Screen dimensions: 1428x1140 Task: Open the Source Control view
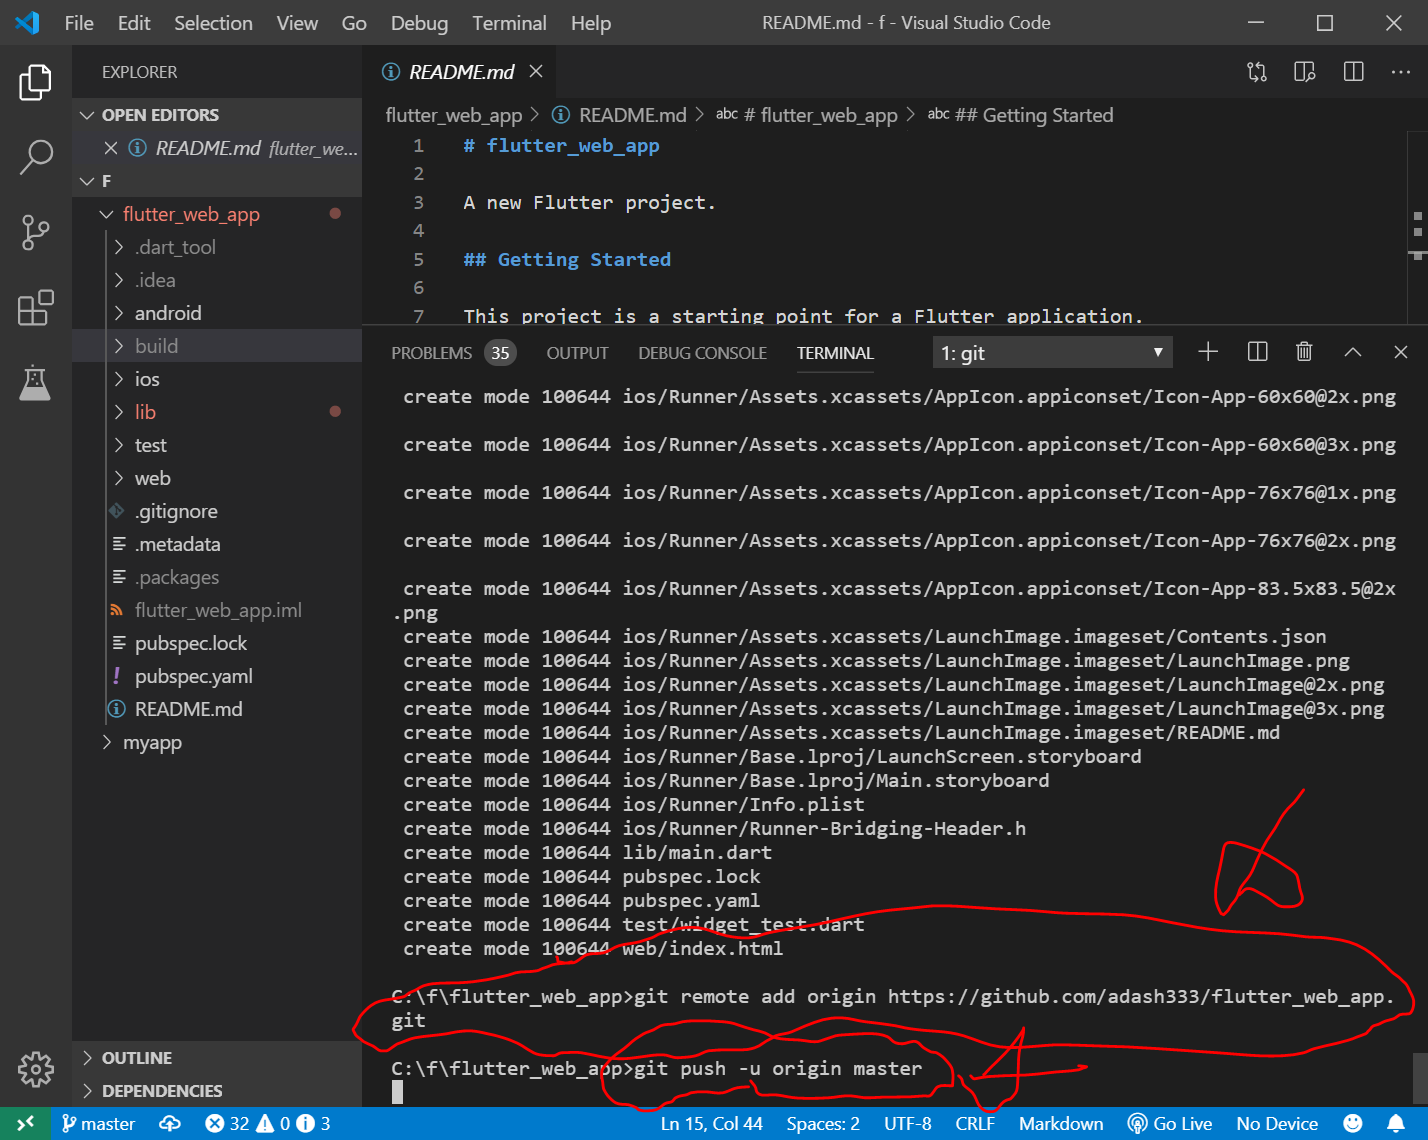click(x=36, y=233)
